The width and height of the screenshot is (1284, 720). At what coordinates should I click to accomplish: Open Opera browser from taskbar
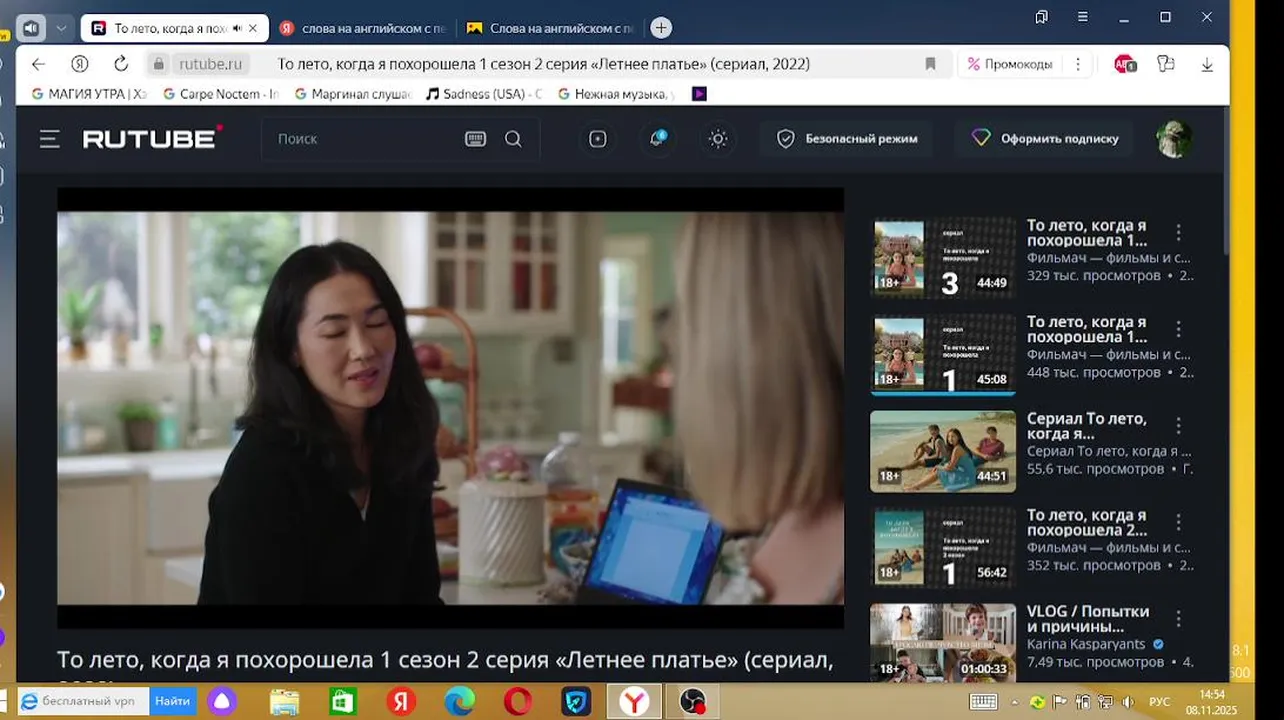click(518, 702)
